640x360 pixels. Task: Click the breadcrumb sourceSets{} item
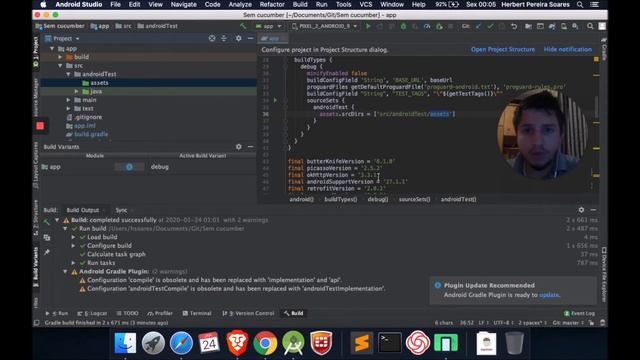[x=414, y=199]
